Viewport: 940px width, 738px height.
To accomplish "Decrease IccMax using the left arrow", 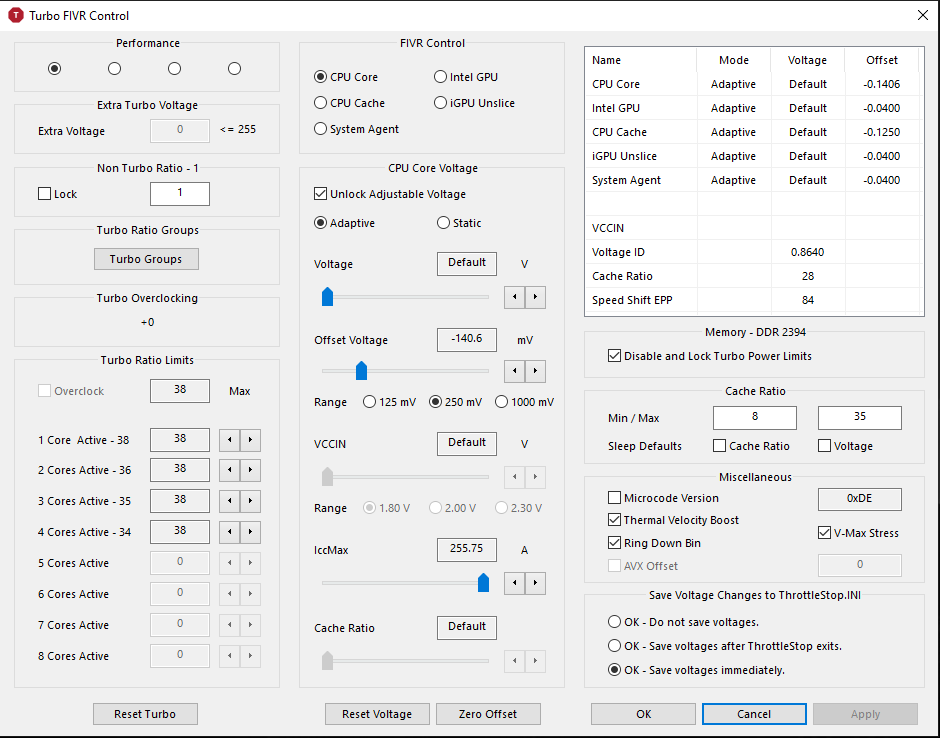I will click(514, 582).
